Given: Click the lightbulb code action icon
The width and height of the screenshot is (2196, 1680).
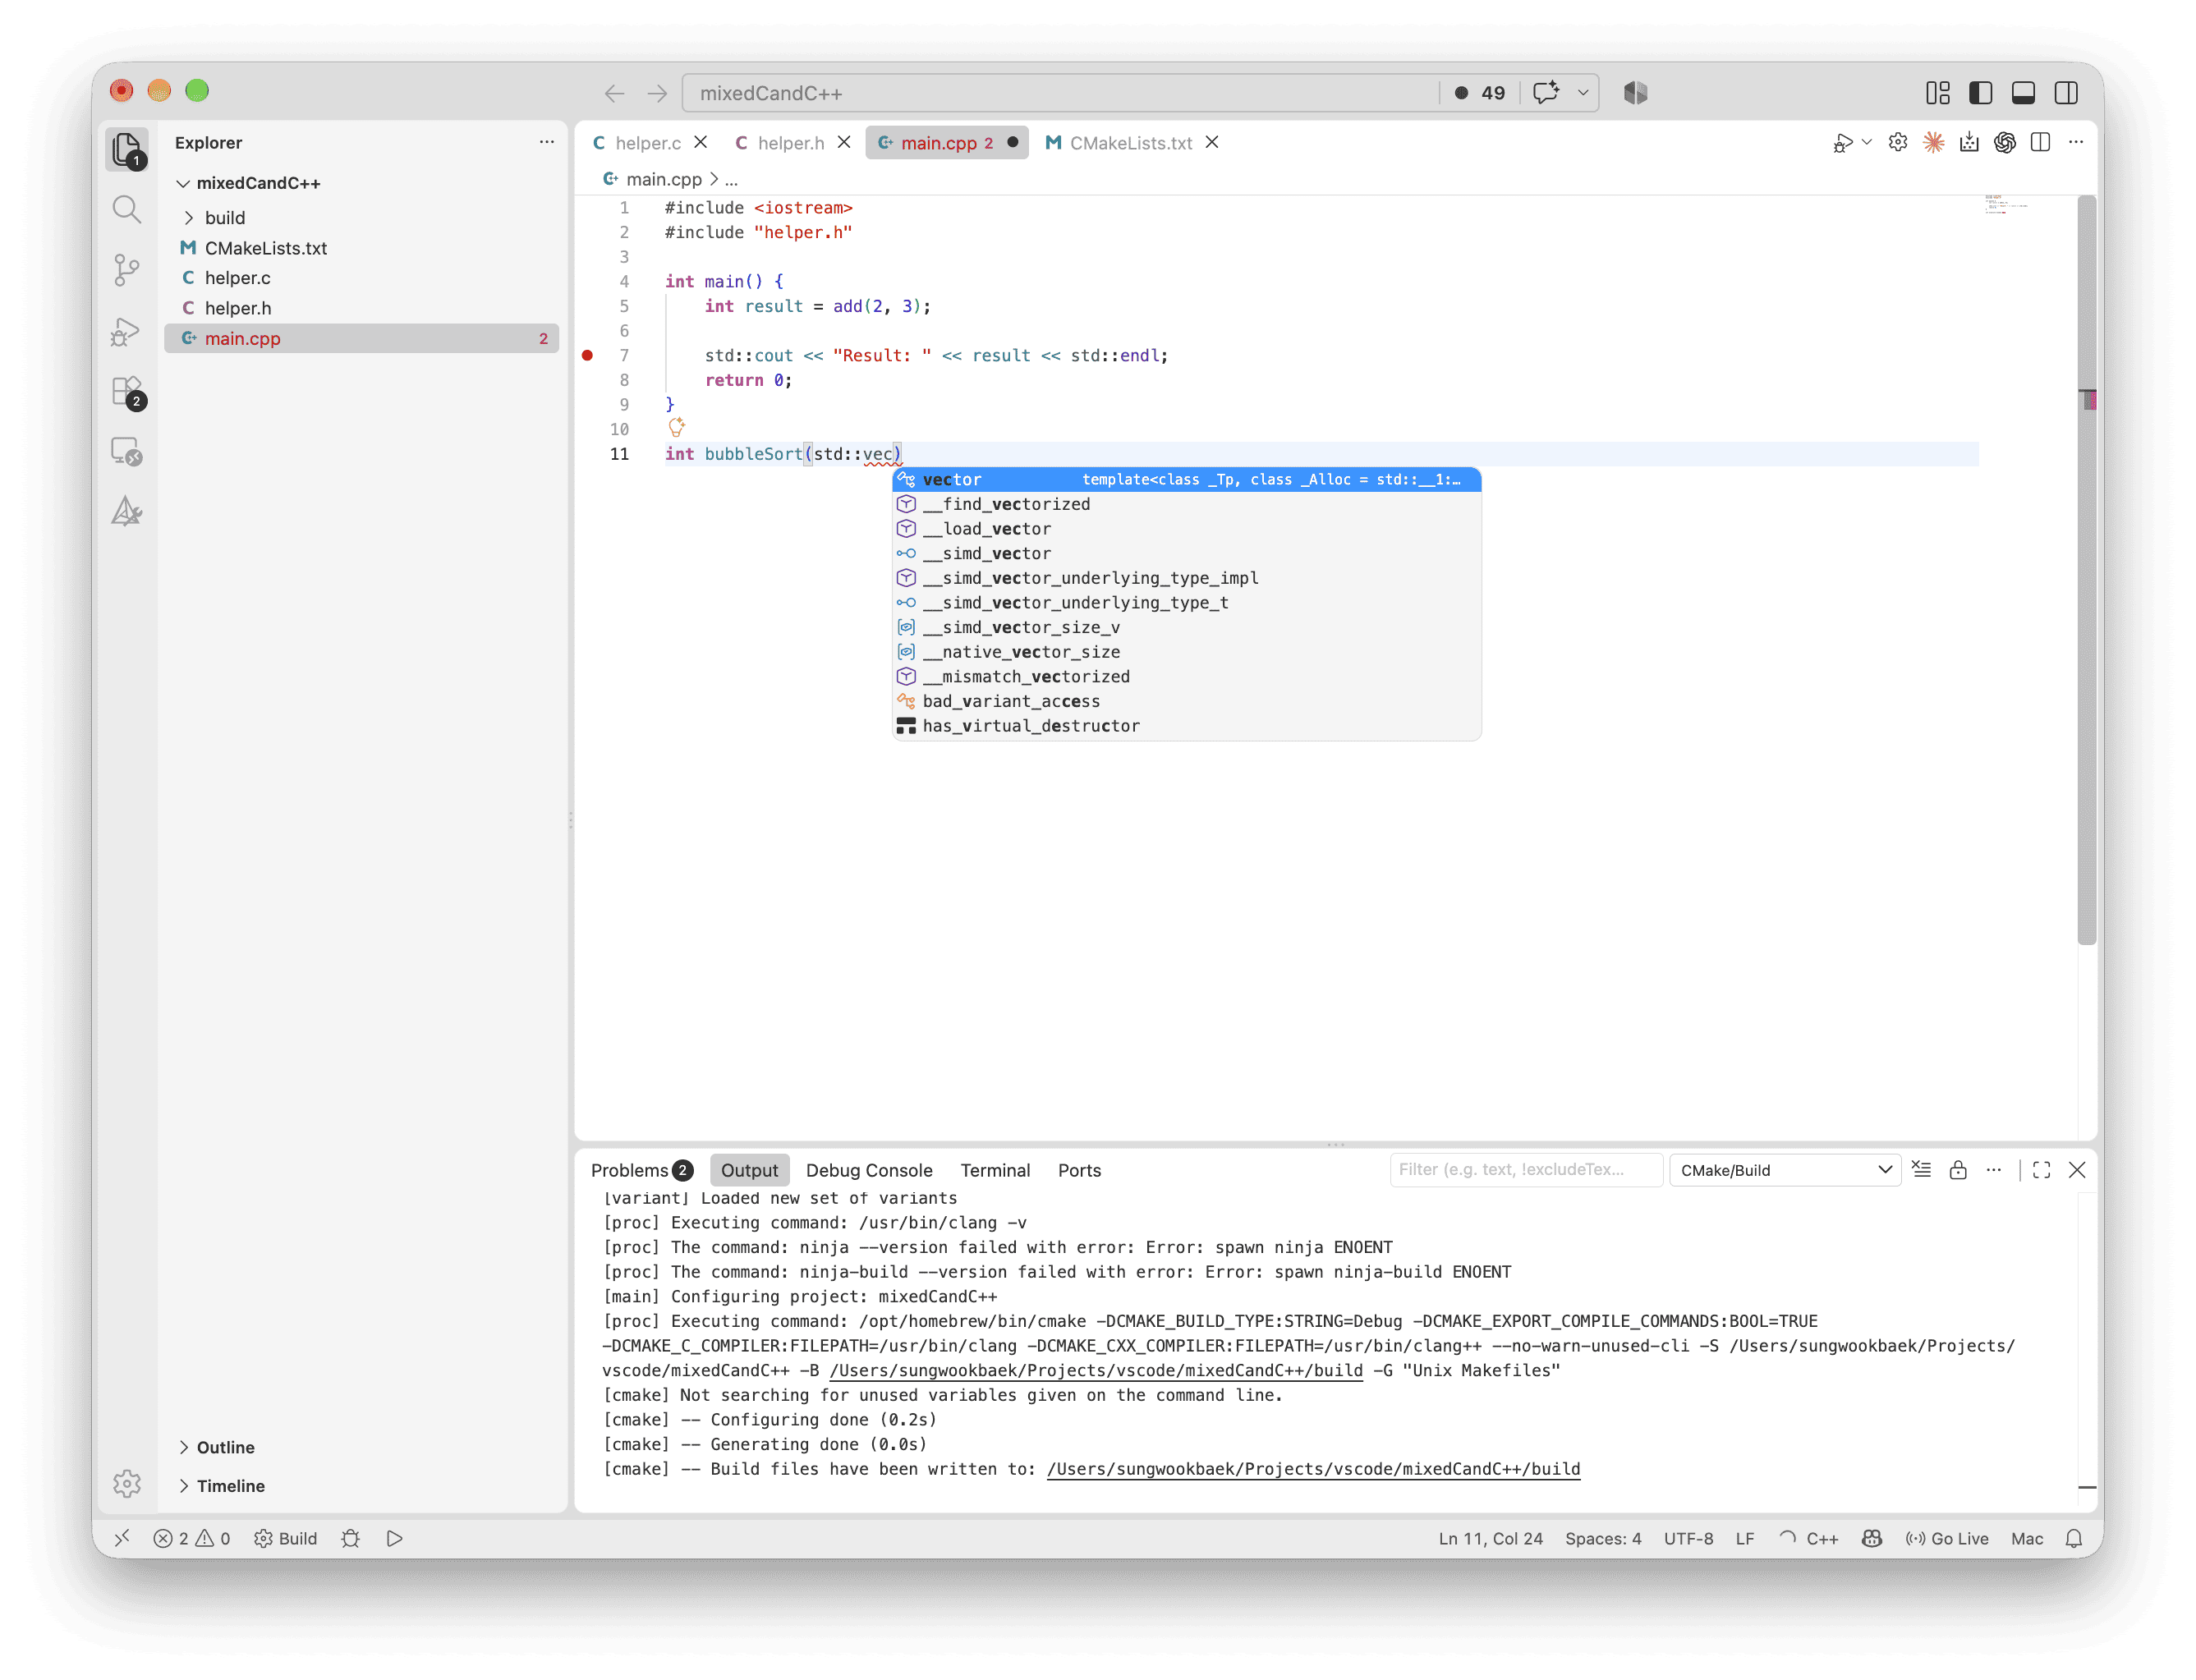Looking at the screenshot, I should [x=677, y=428].
